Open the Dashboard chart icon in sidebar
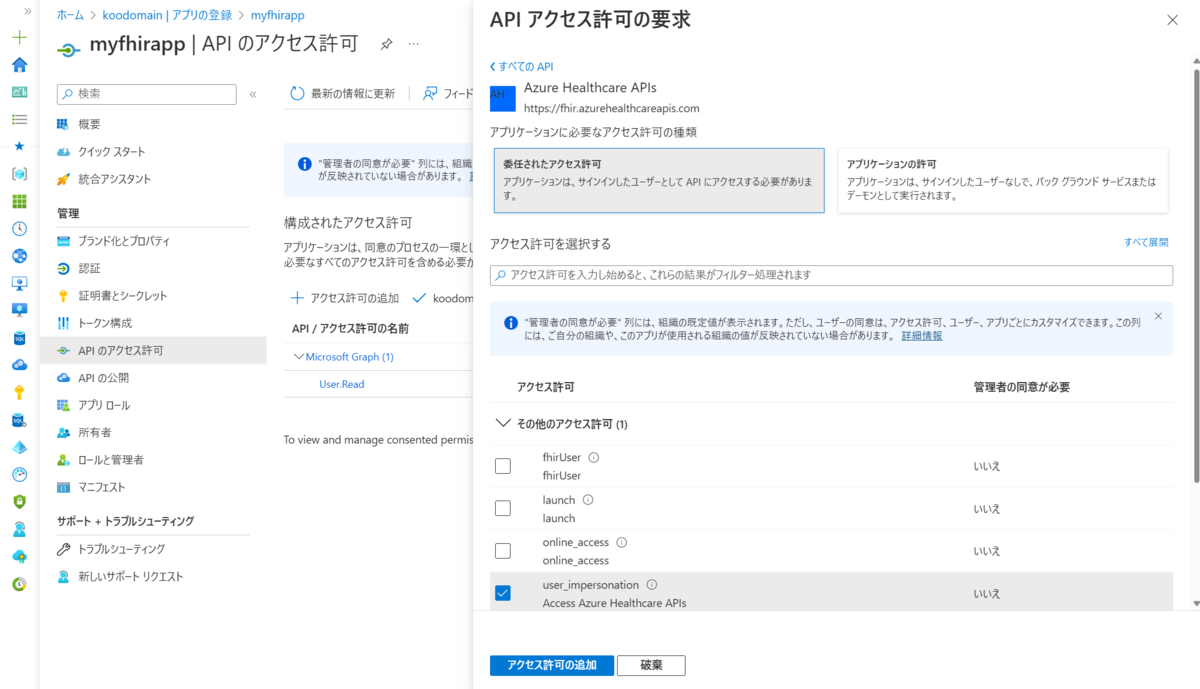The image size is (1200, 689). point(19,92)
